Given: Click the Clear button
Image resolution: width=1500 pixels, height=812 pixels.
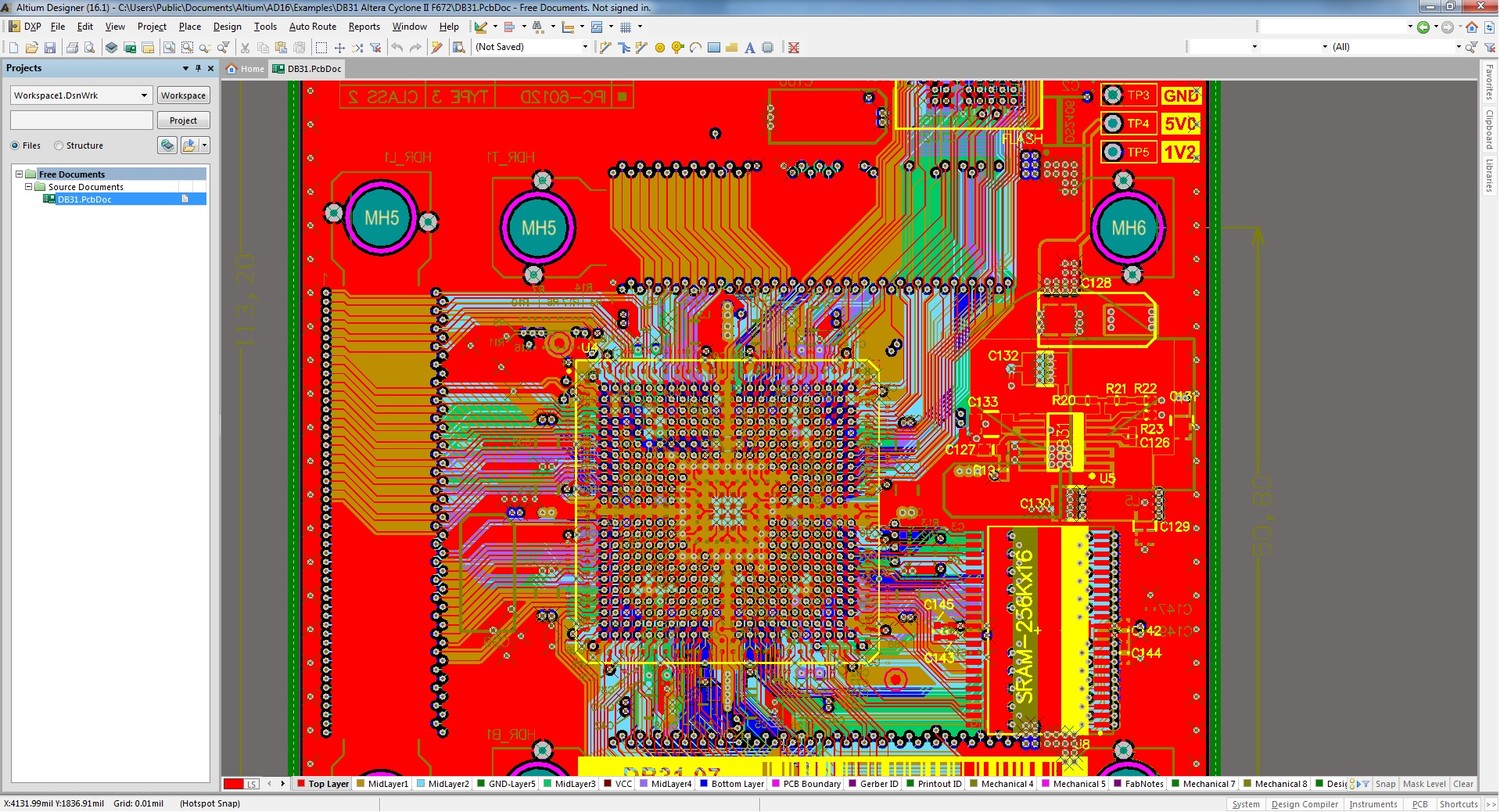Looking at the screenshot, I should (x=1463, y=784).
